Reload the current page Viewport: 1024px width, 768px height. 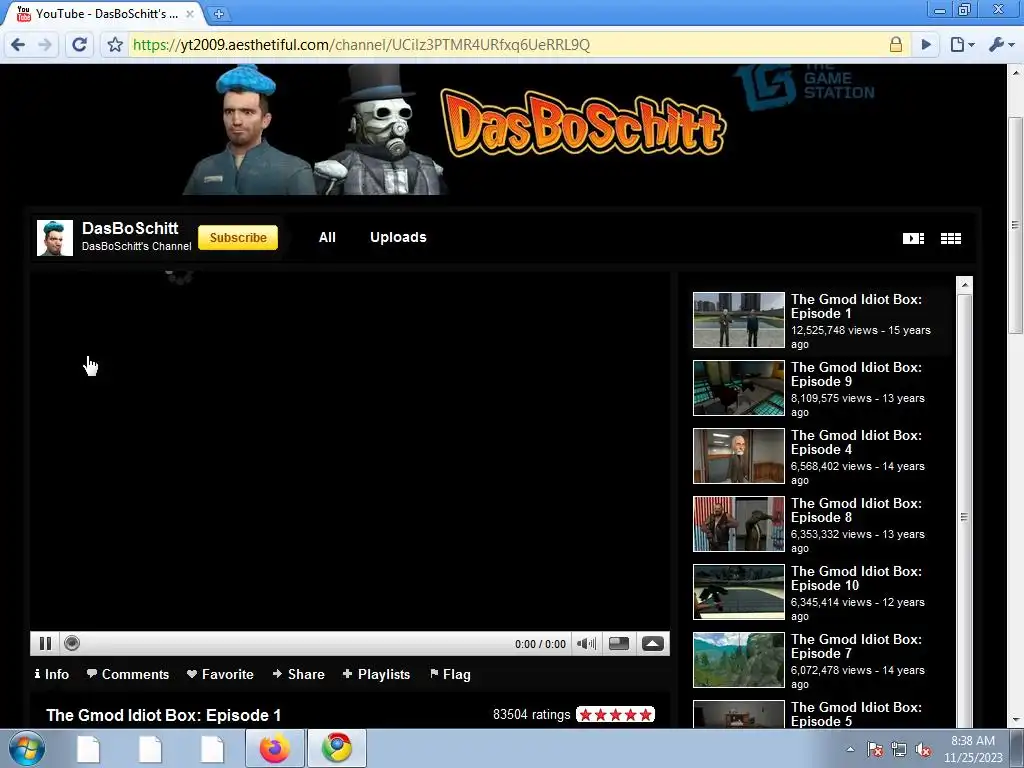(x=79, y=44)
